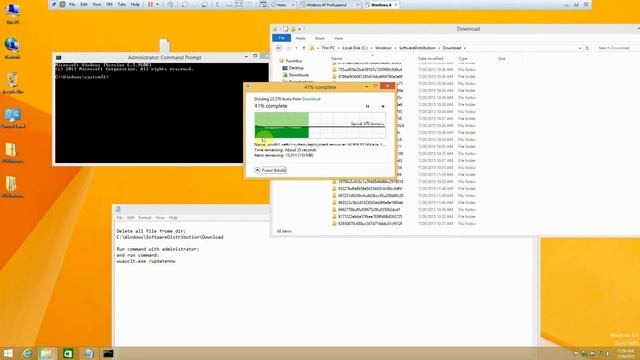Open Quick Access Toolbar dropdown in Explorer title
Image resolution: width=640 pixels, height=360 pixels.
tap(300, 29)
